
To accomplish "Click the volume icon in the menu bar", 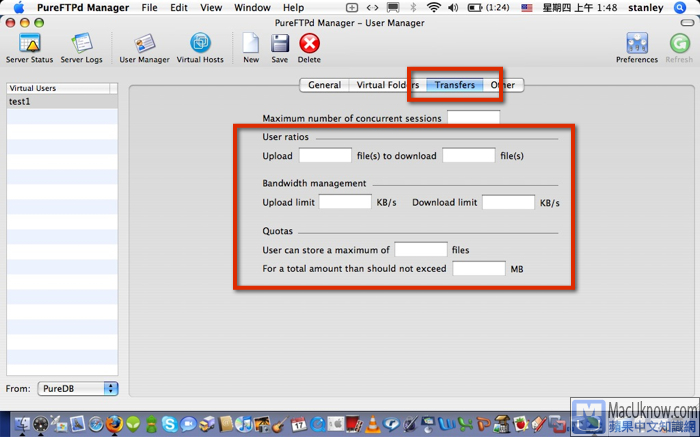I will pyautogui.click(x=453, y=8).
